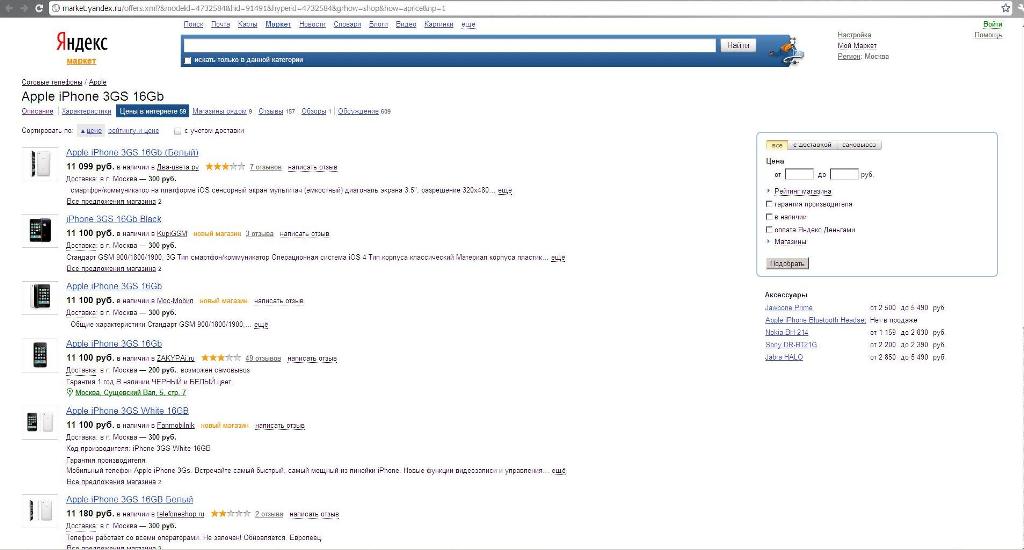The image size is (1024, 550).
Task: Check the 'в наличии' filter checkbox
Action: [769, 216]
